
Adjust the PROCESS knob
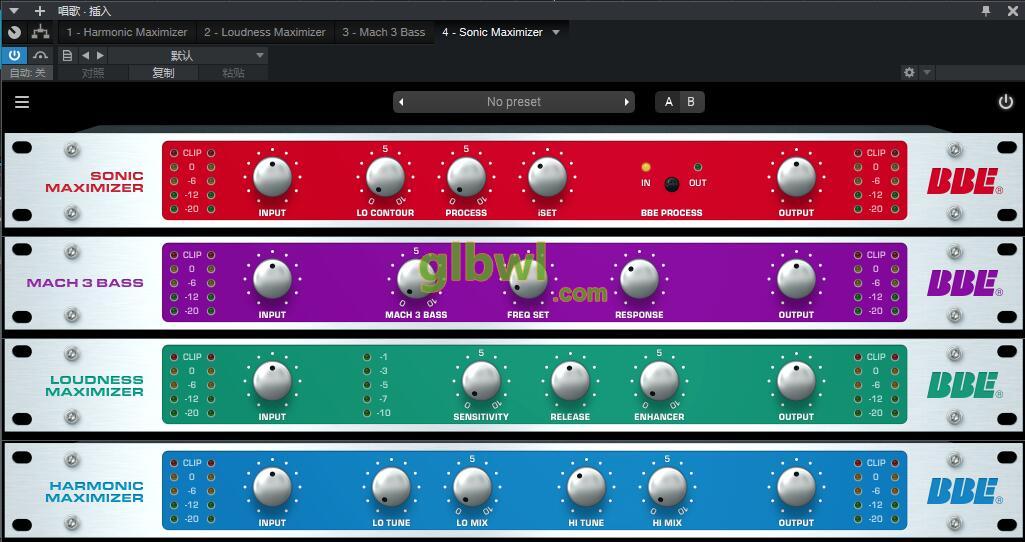(x=466, y=177)
